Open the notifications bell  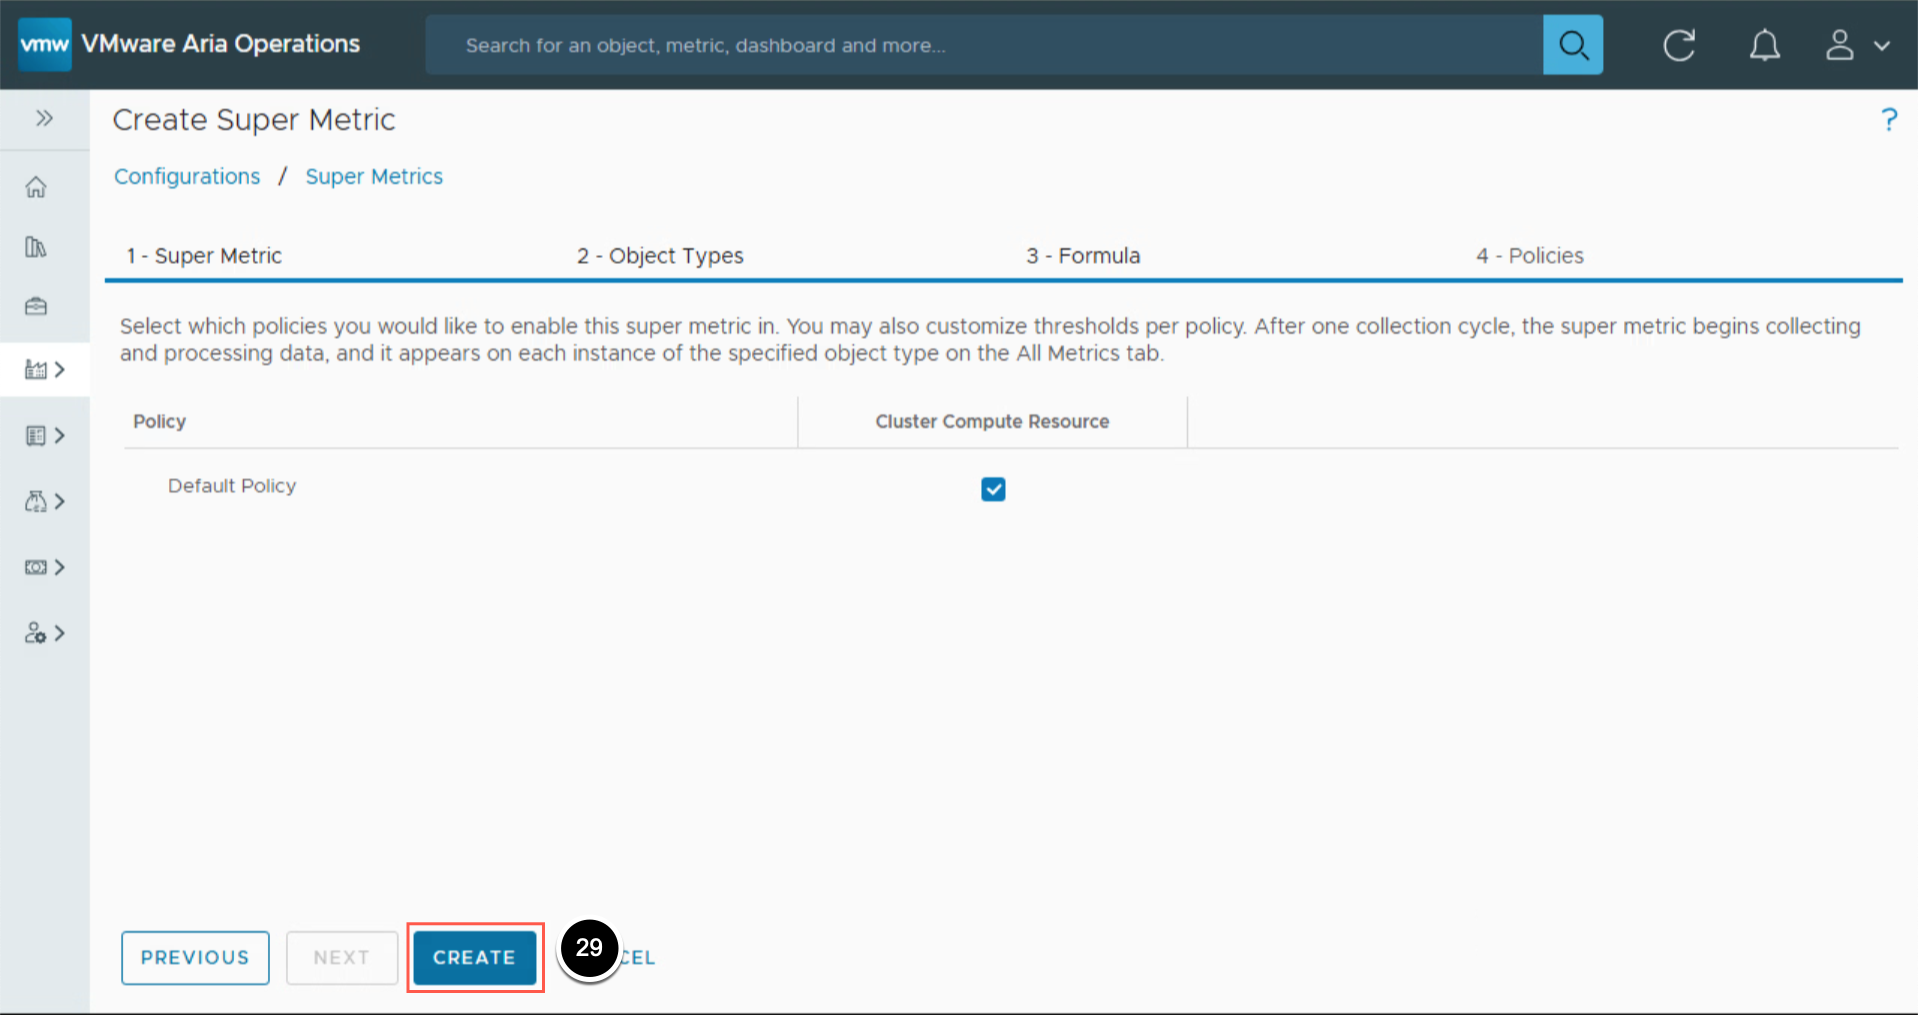[1764, 45]
